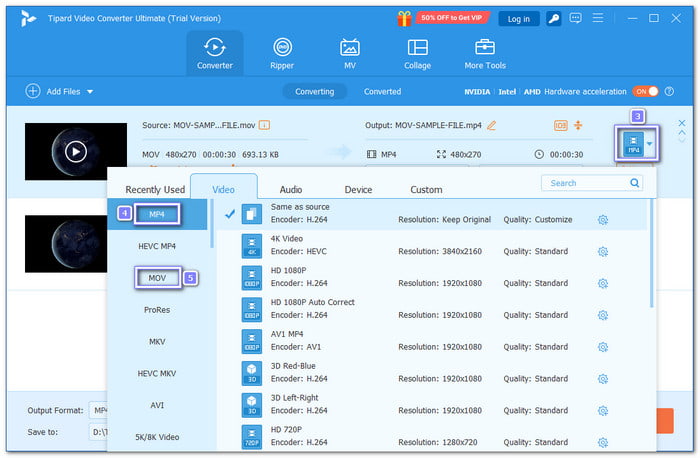
Task: Click the MP4 format icon button
Action: tap(633, 144)
